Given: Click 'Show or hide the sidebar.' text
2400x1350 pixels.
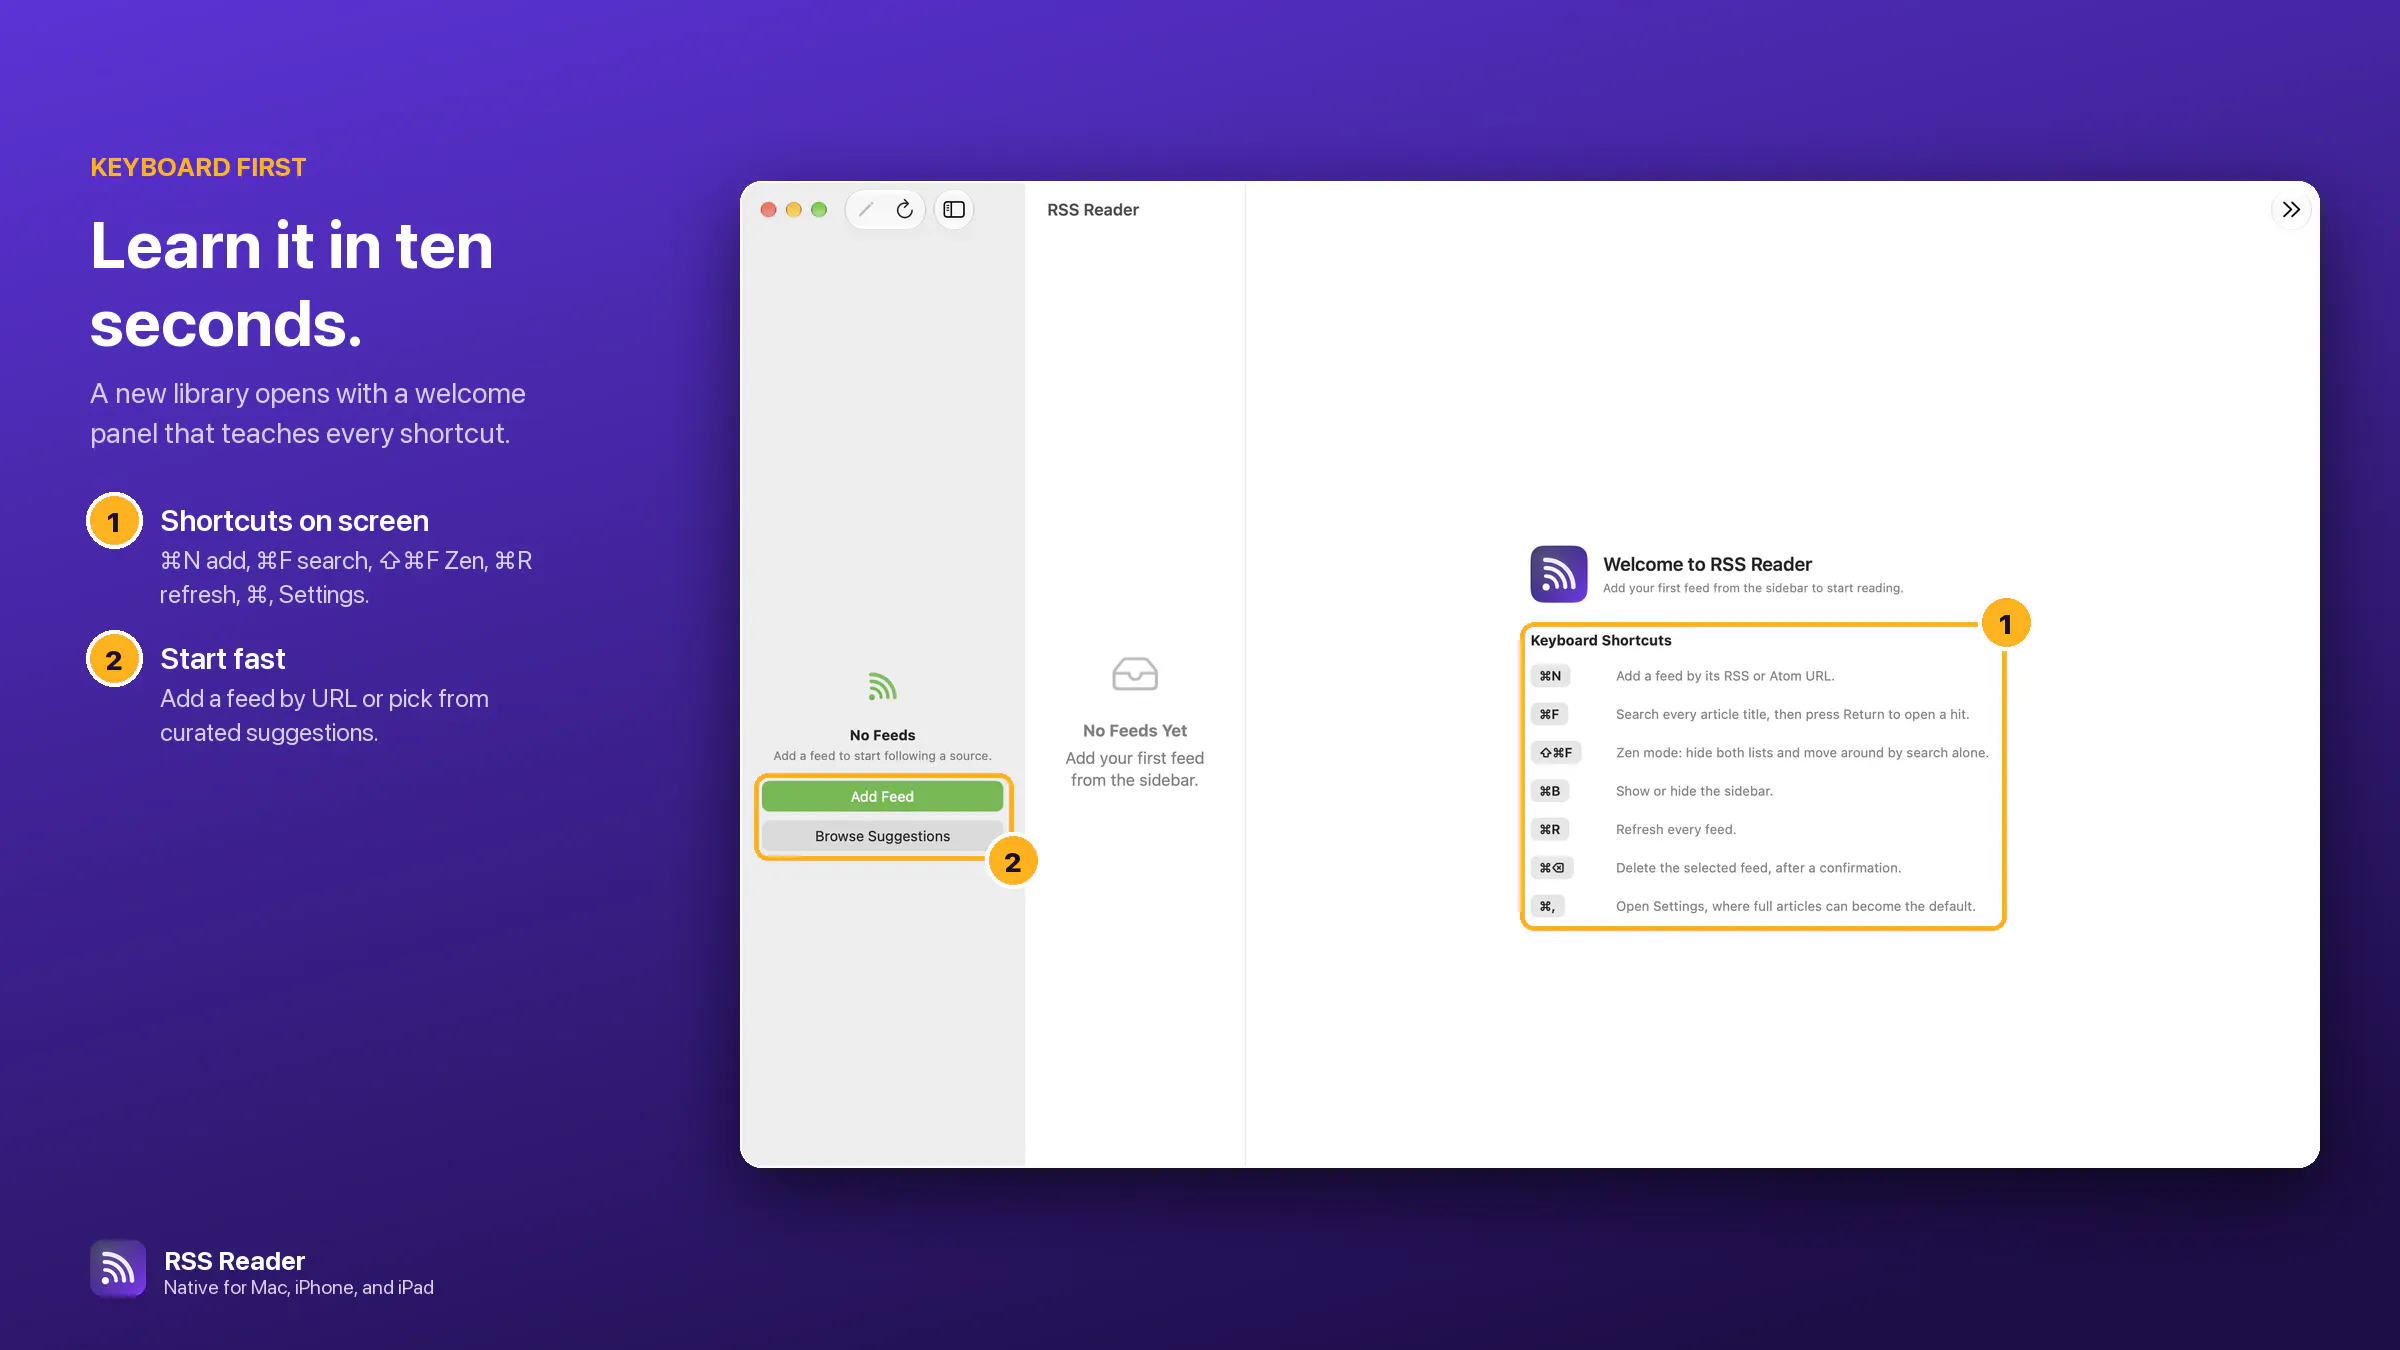Looking at the screenshot, I should tap(1694, 791).
